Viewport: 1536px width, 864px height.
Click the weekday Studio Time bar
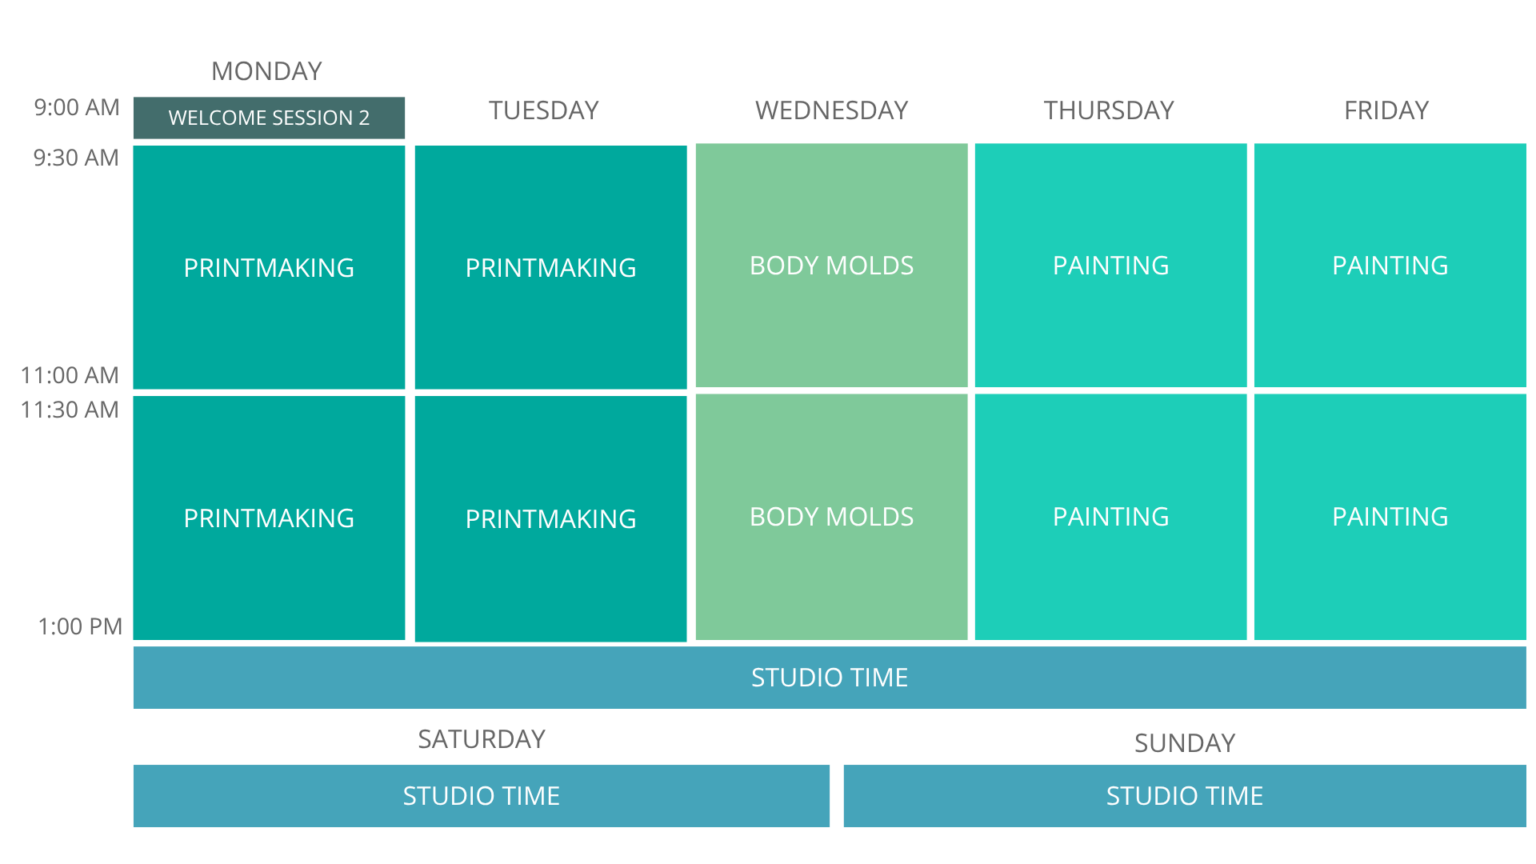pos(829,678)
